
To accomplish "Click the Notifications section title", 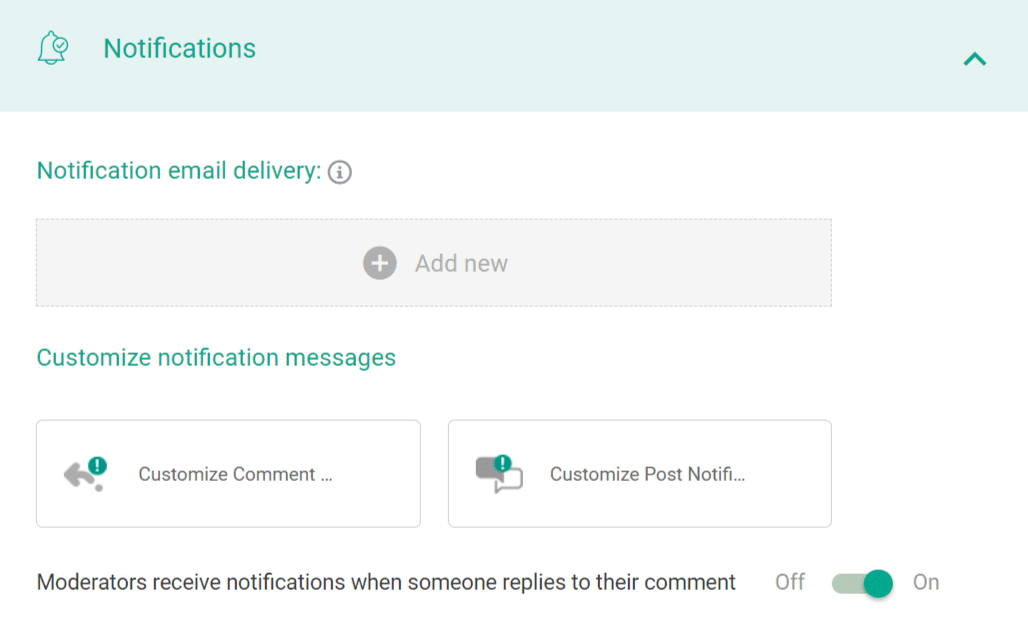I will 180,48.
